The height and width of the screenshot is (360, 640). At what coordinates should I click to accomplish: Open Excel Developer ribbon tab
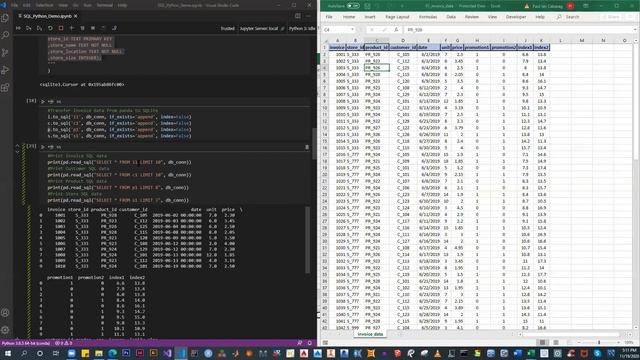[516, 17]
